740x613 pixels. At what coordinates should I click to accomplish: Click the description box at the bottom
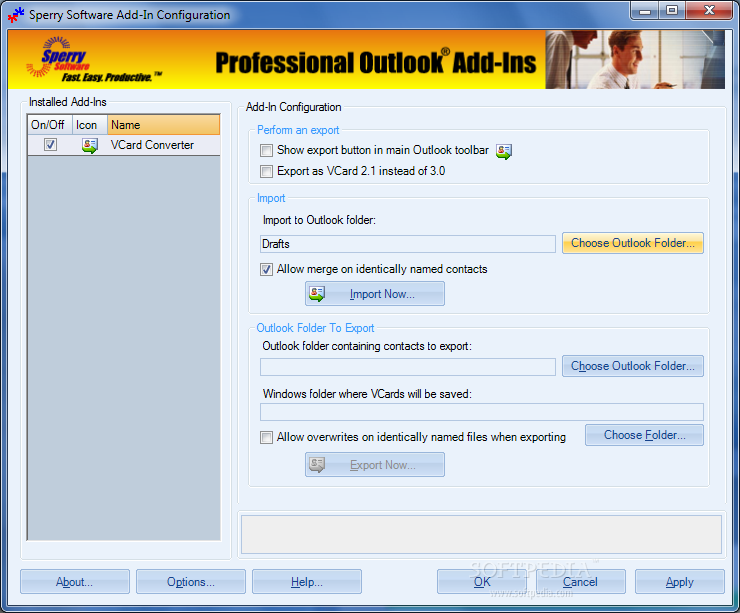tap(481, 534)
